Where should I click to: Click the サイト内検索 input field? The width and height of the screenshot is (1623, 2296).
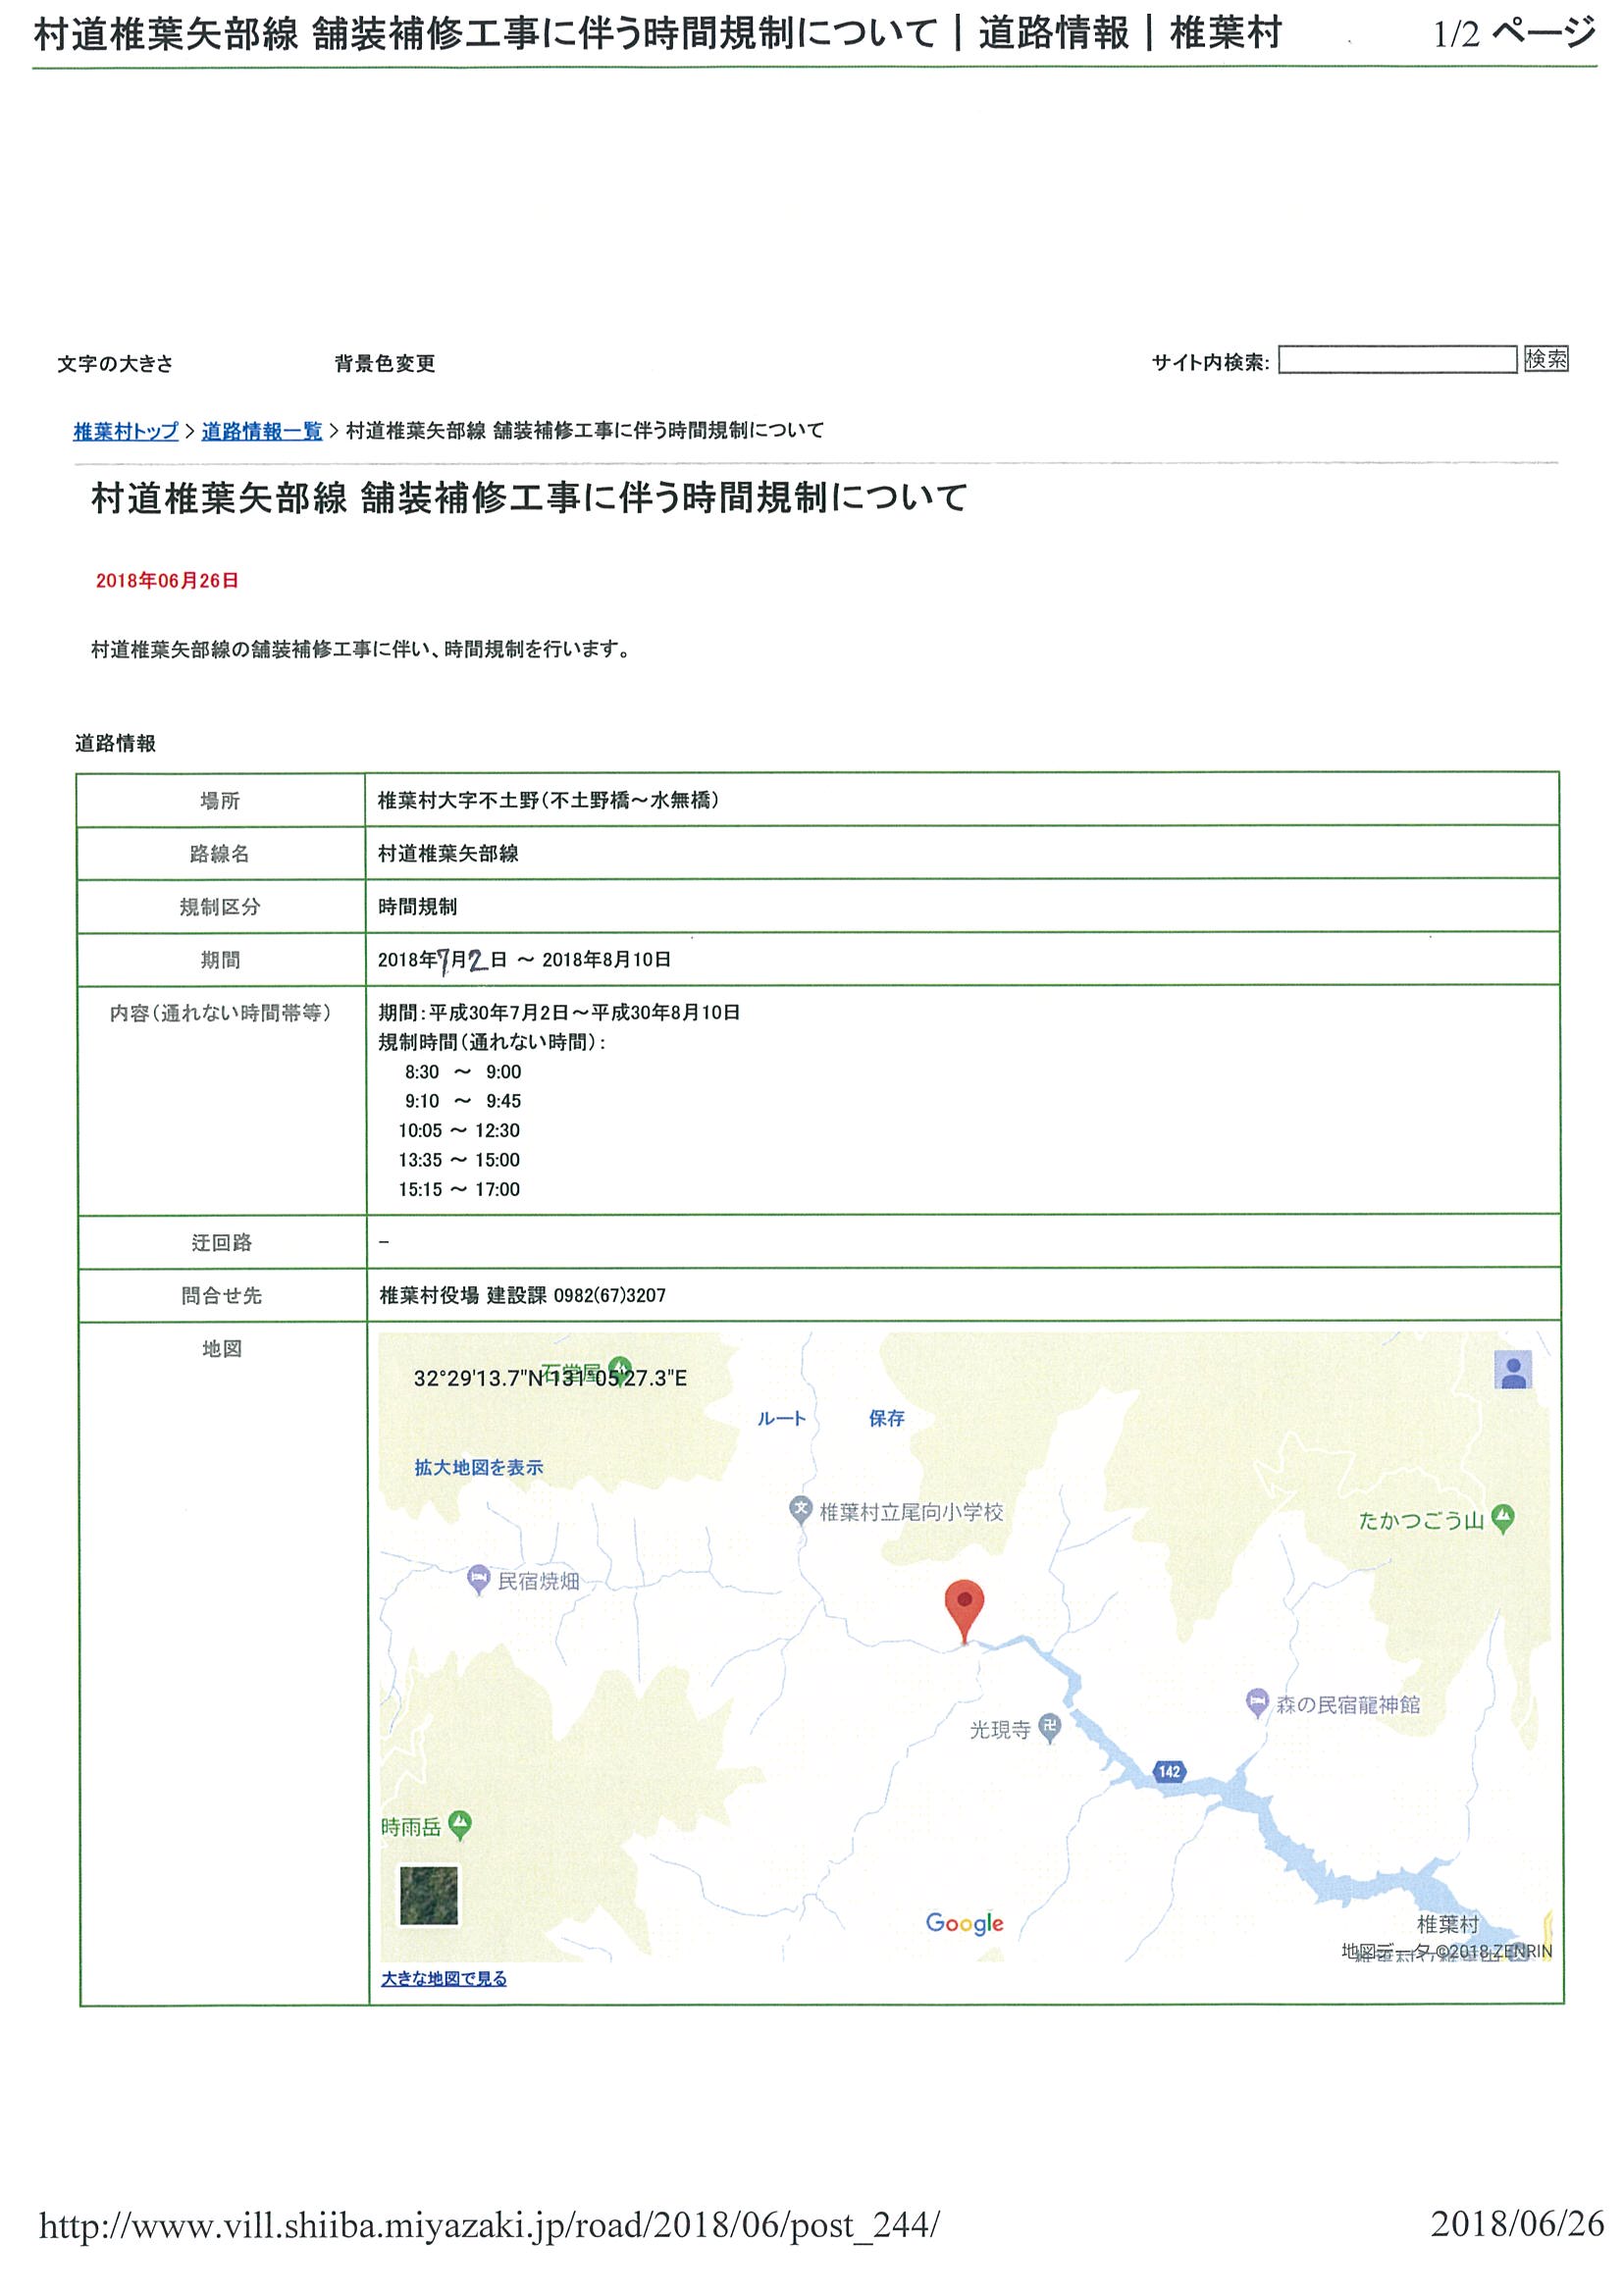(1397, 360)
